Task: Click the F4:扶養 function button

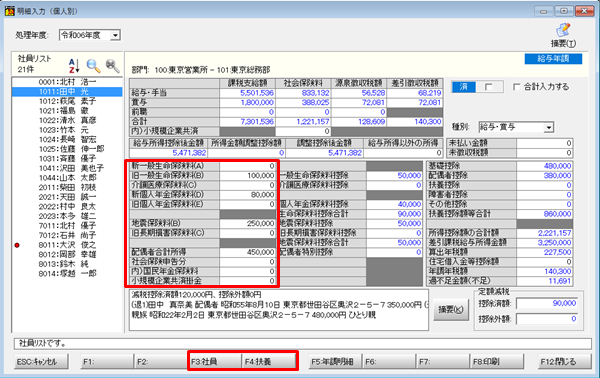Action: tap(269, 362)
